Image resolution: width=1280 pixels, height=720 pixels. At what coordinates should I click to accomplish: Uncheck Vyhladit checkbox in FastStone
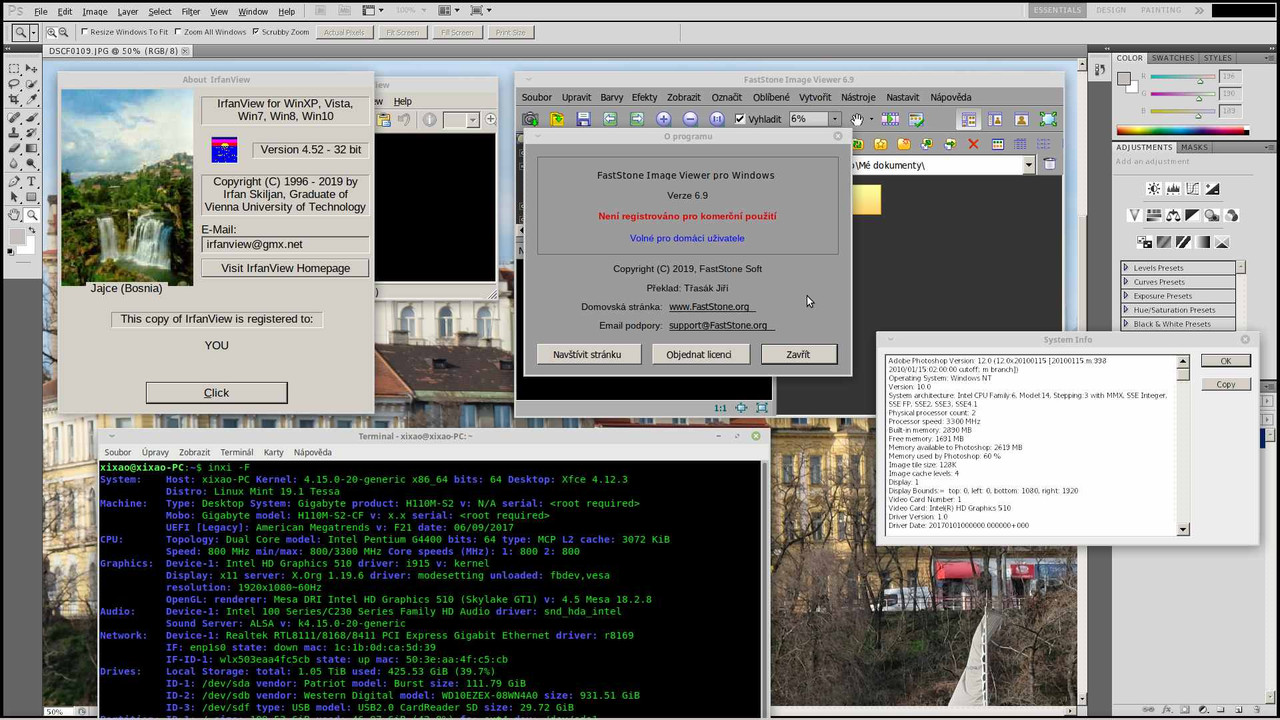click(740, 119)
